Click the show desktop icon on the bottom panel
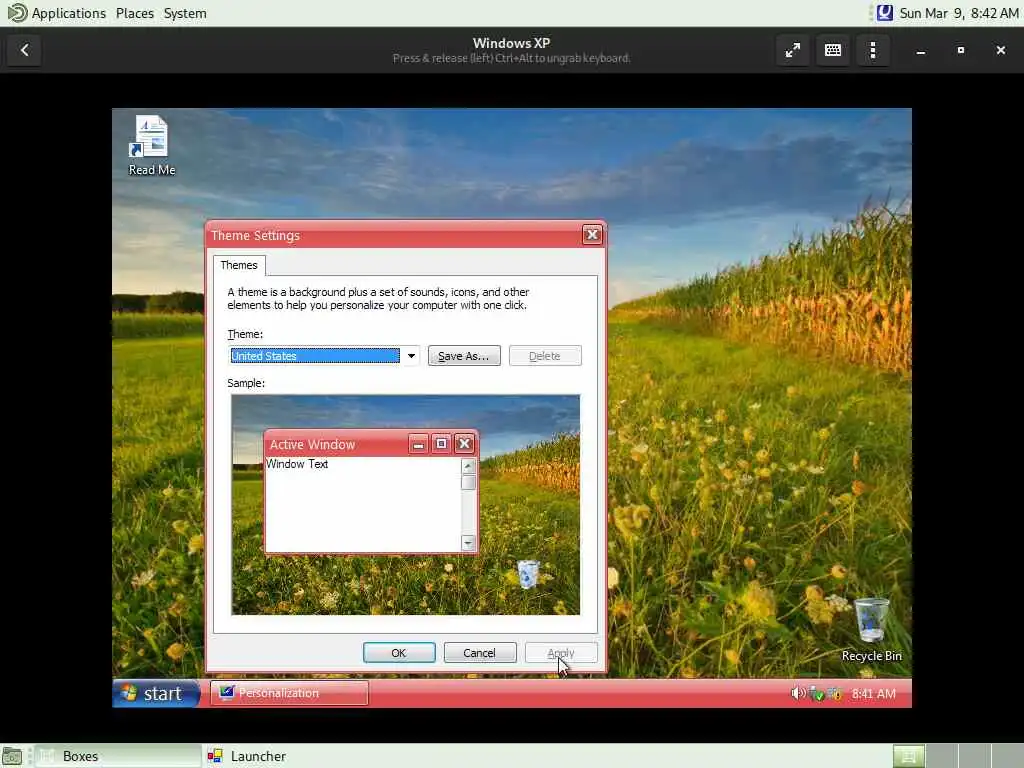The height and width of the screenshot is (768, 1024). tap(12, 756)
